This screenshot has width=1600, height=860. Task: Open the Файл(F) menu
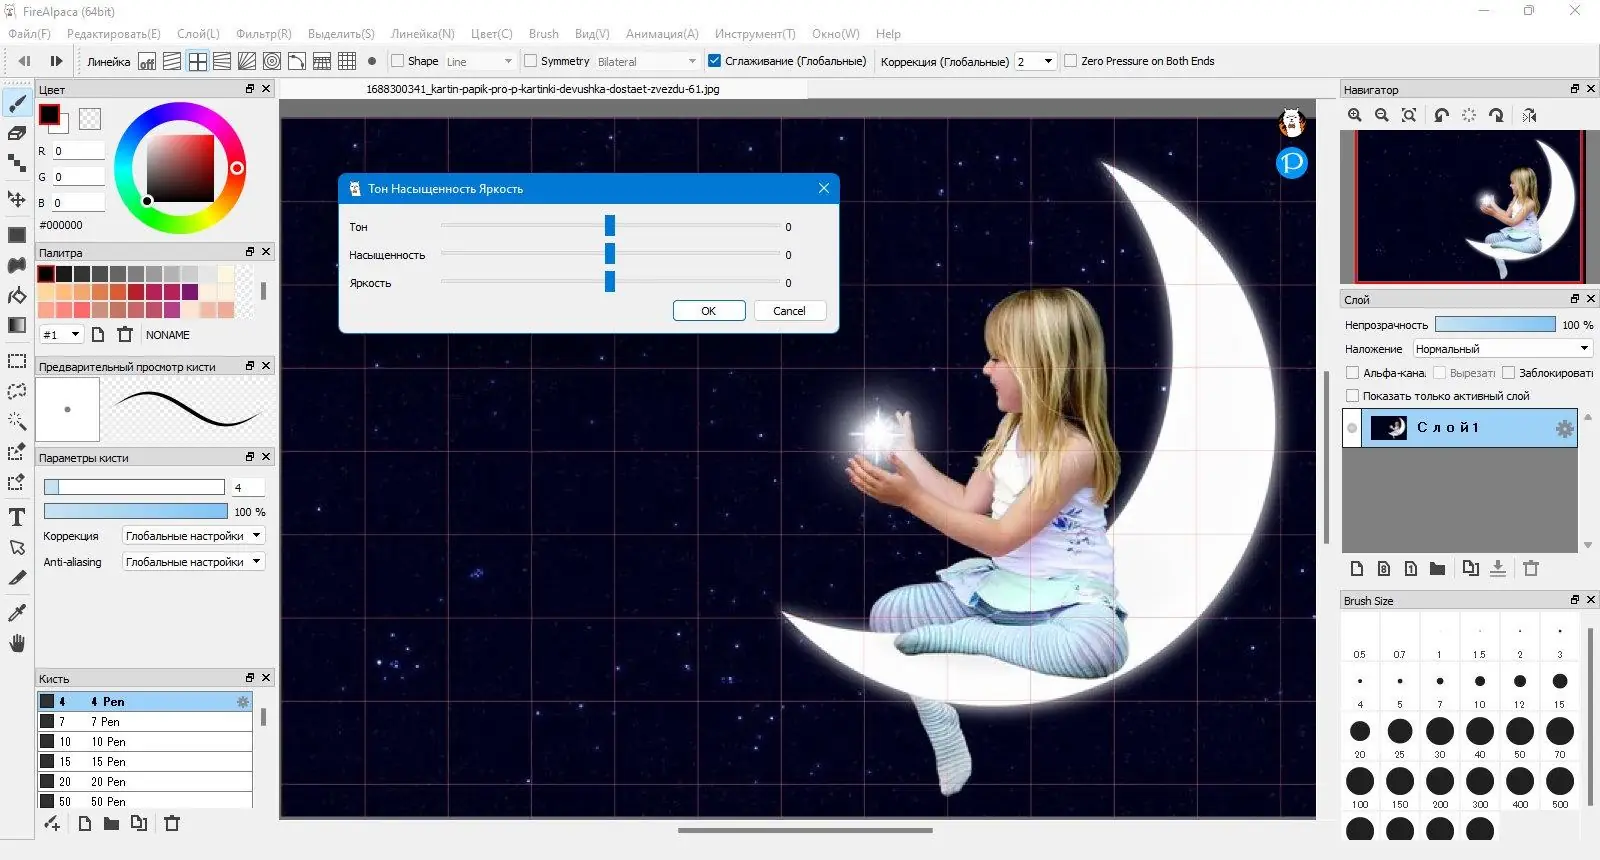(x=29, y=34)
